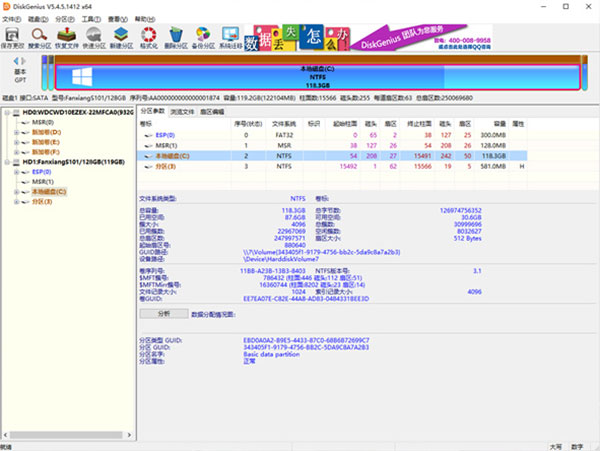Click the 分析 (Analyze) button

click(x=165, y=313)
